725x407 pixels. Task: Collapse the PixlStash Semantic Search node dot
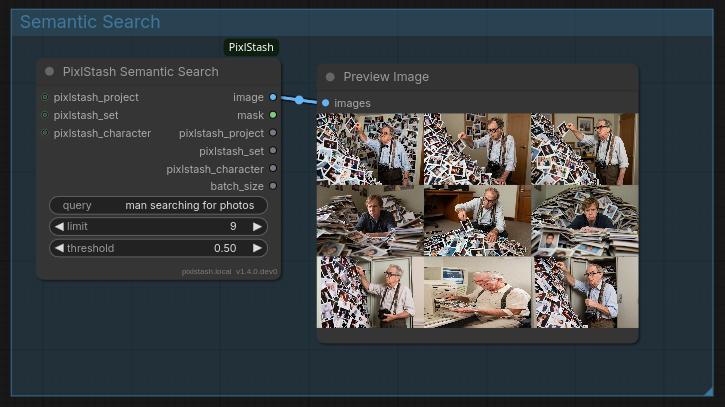(49, 71)
